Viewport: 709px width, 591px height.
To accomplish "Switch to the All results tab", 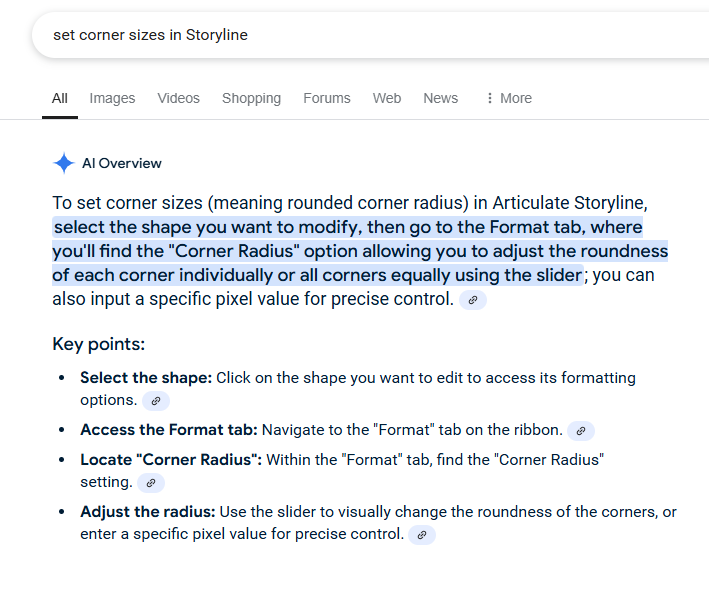I will (x=60, y=98).
